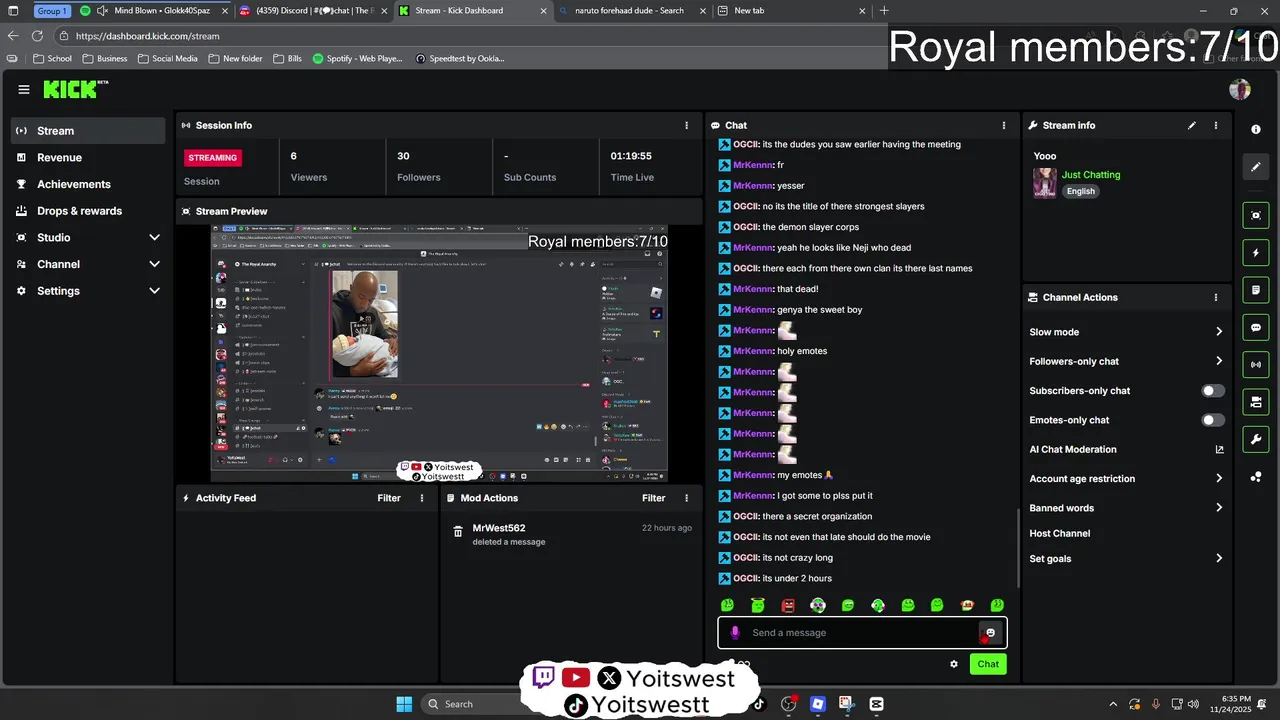This screenshot has width=1280, height=720.
Task: Click the STREAMING status badge
Action: (213, 158)
